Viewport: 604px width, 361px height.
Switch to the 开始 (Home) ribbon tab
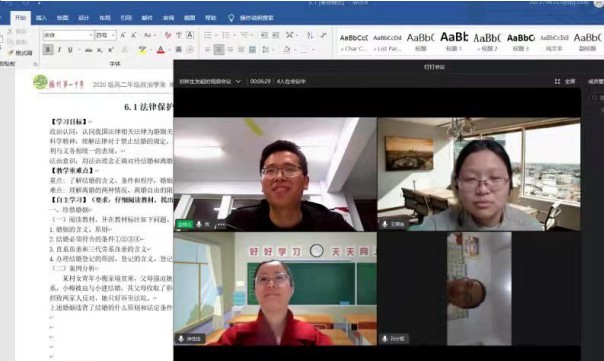[20, 18]
